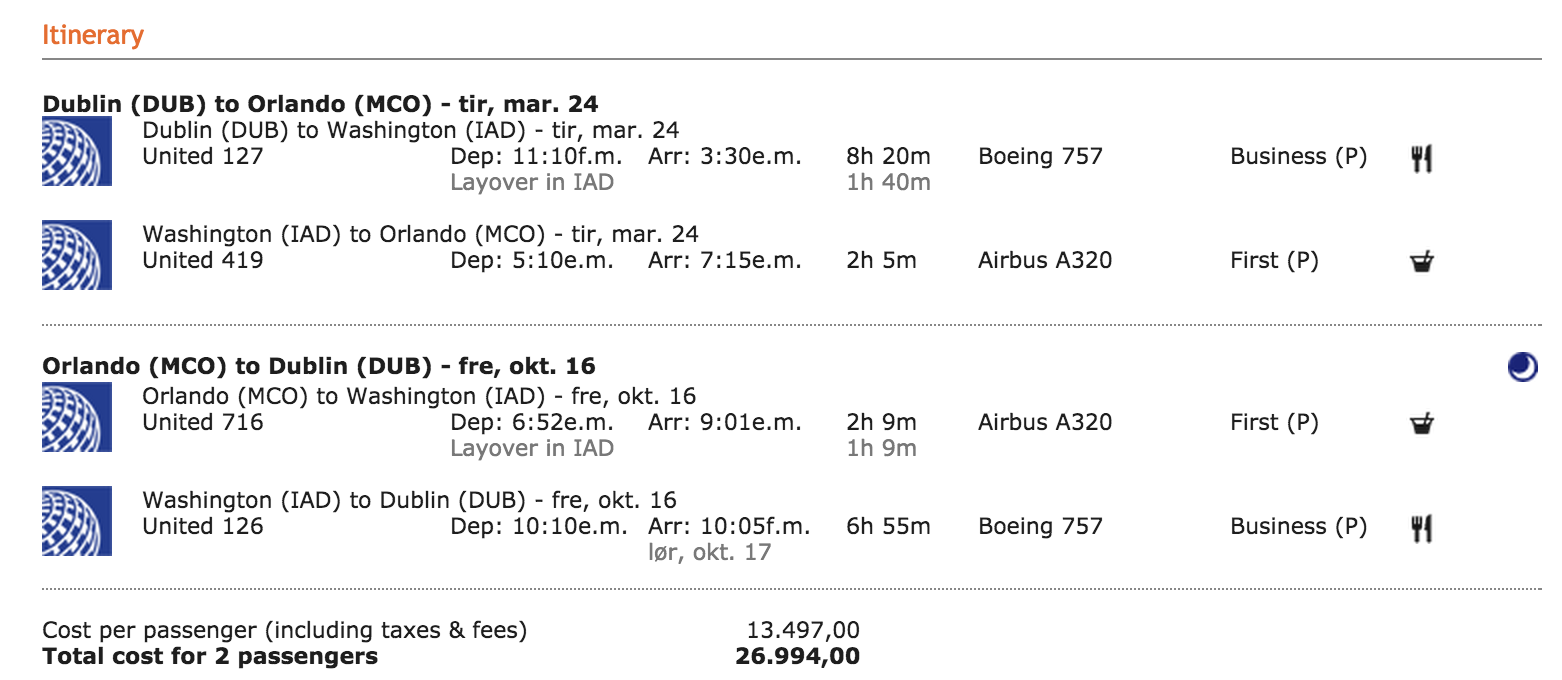Click the lør, okt. 17 arrival date note
Image resolution: width=1562 pixels, height=680 pixels.
[x=709, y=552]
